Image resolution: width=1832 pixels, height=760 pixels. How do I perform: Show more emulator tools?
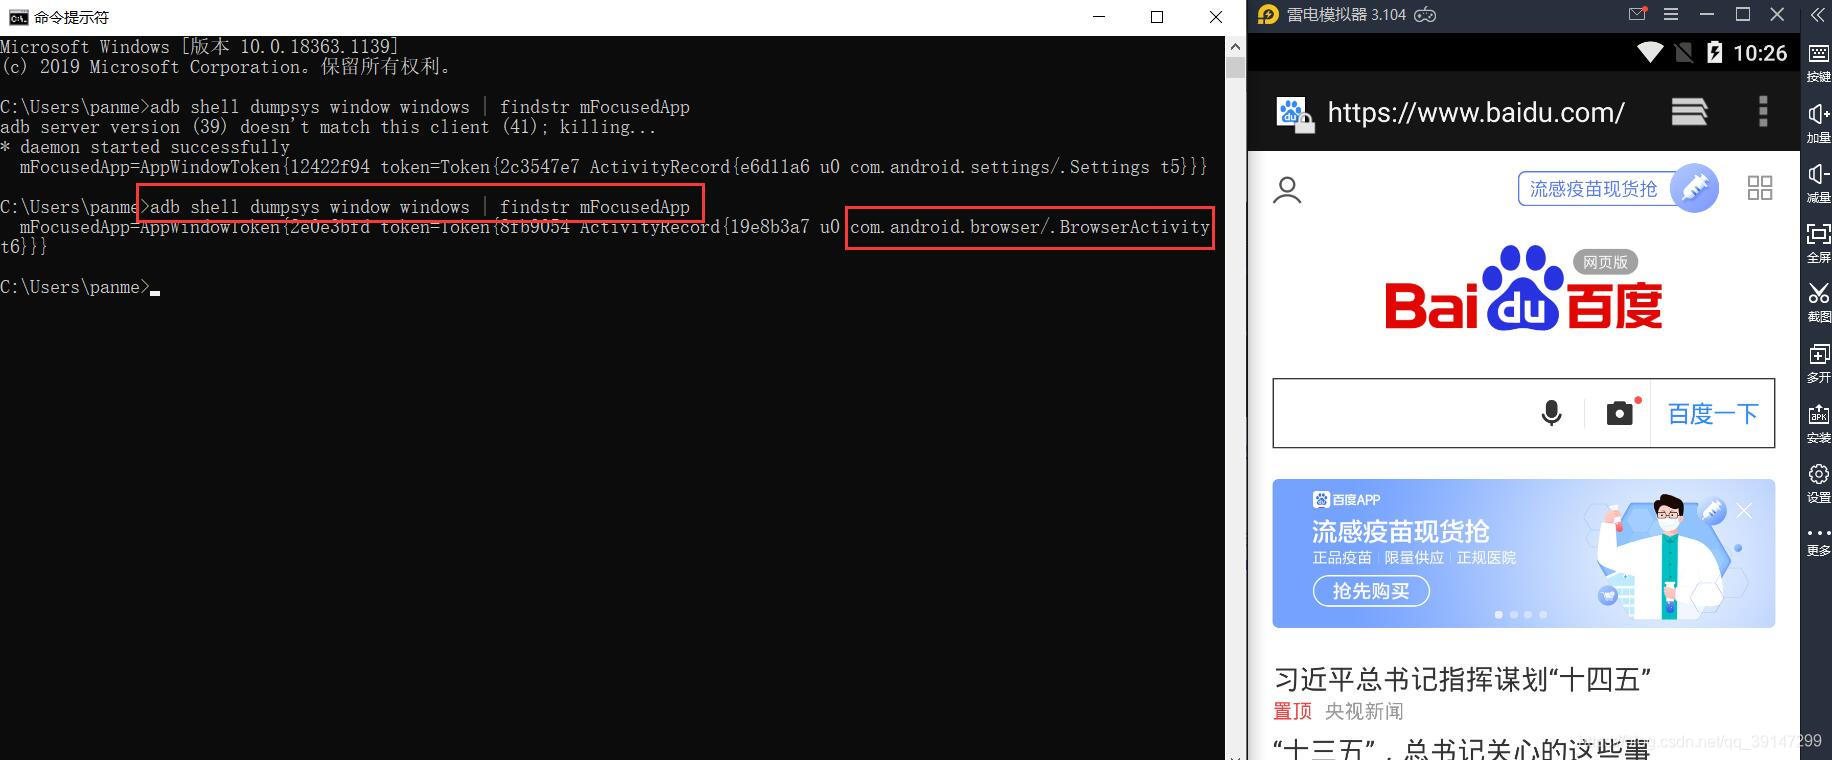click(1818, 541)
